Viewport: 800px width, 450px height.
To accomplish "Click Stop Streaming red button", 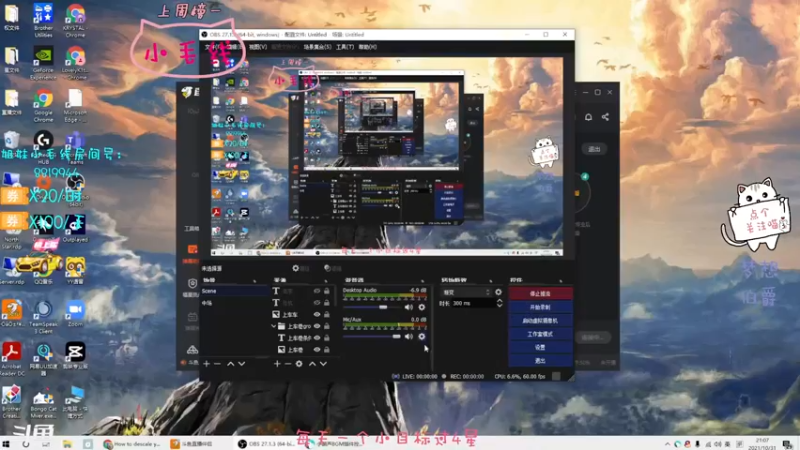I will 540,294.
